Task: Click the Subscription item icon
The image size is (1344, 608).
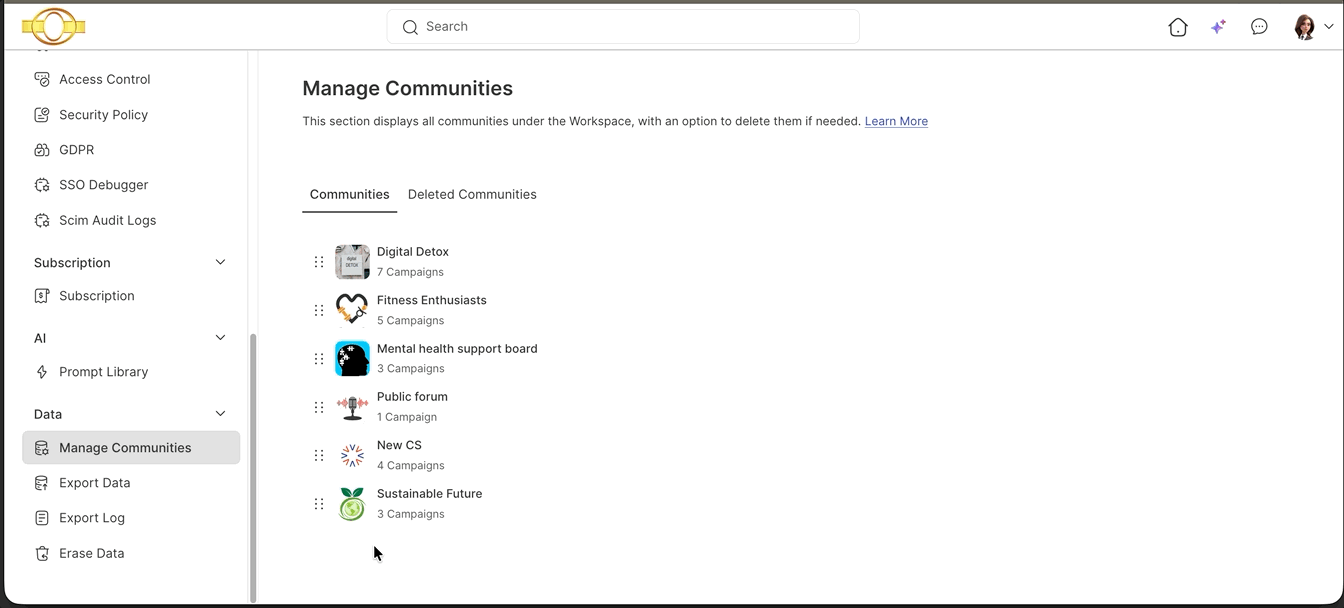Action: tap(42, 296)
